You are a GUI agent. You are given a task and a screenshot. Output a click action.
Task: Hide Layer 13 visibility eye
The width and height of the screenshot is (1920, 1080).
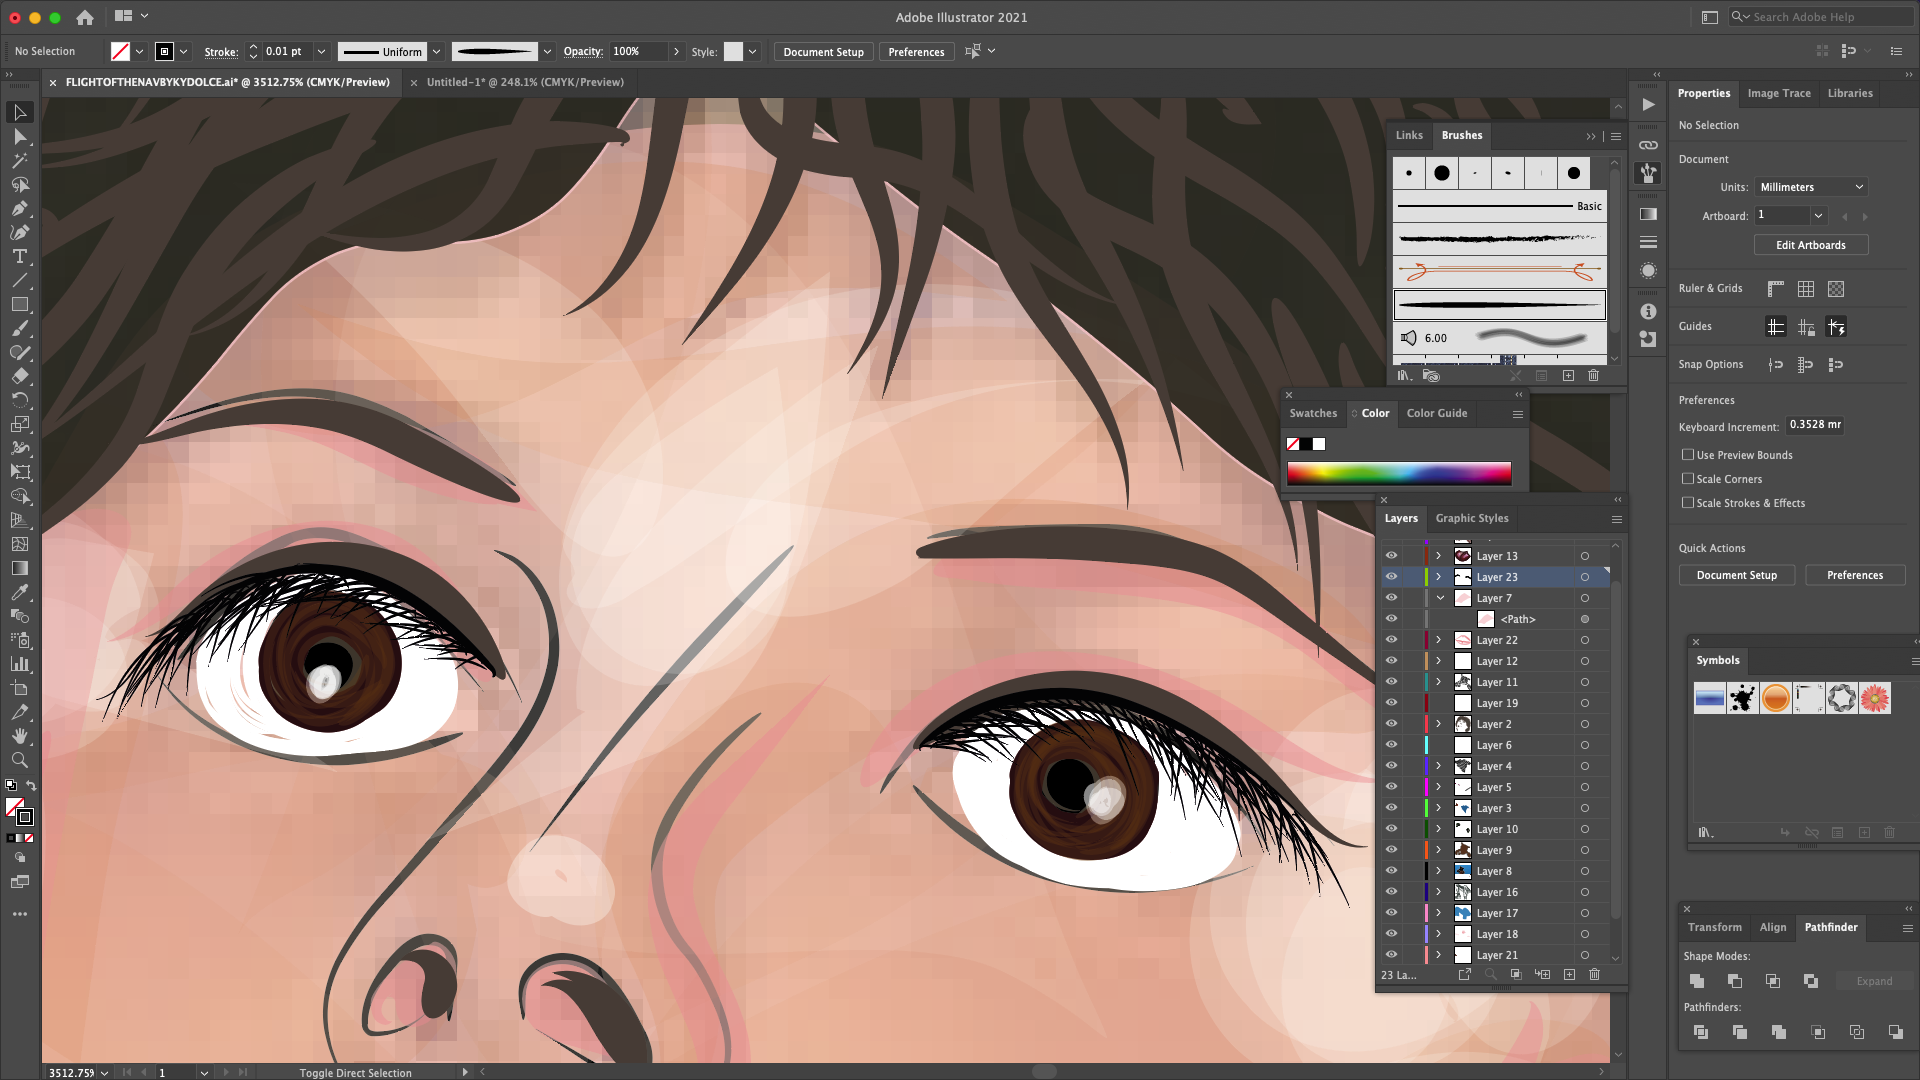click(1391, 556)
